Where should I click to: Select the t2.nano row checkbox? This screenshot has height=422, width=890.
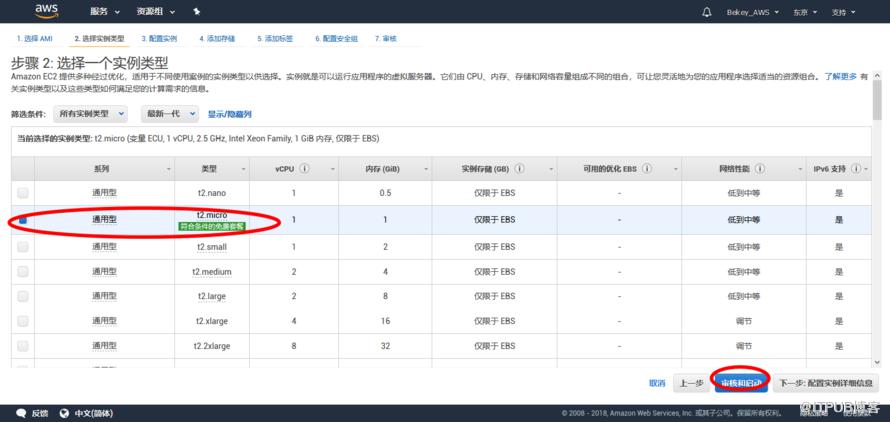23,193
